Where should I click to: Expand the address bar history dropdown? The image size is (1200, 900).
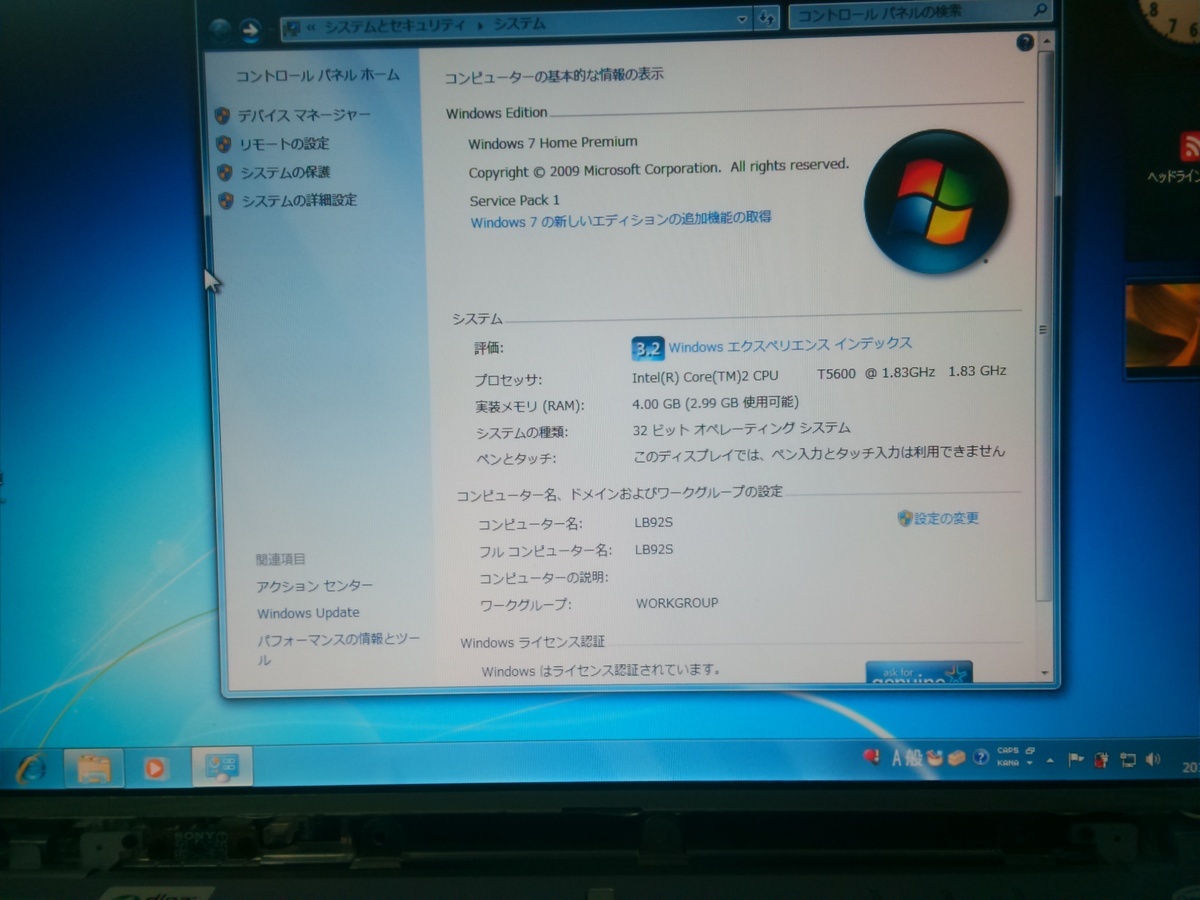pos(742,19)
